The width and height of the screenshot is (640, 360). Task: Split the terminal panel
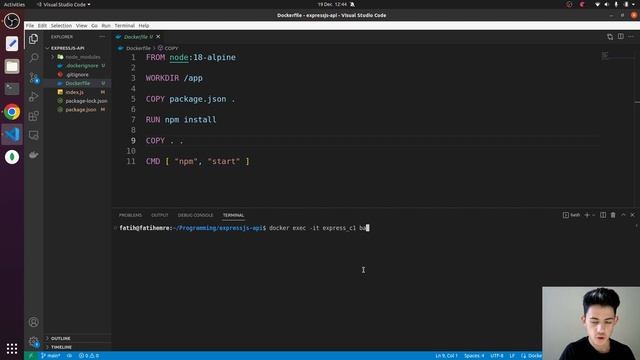click(603, 215)
